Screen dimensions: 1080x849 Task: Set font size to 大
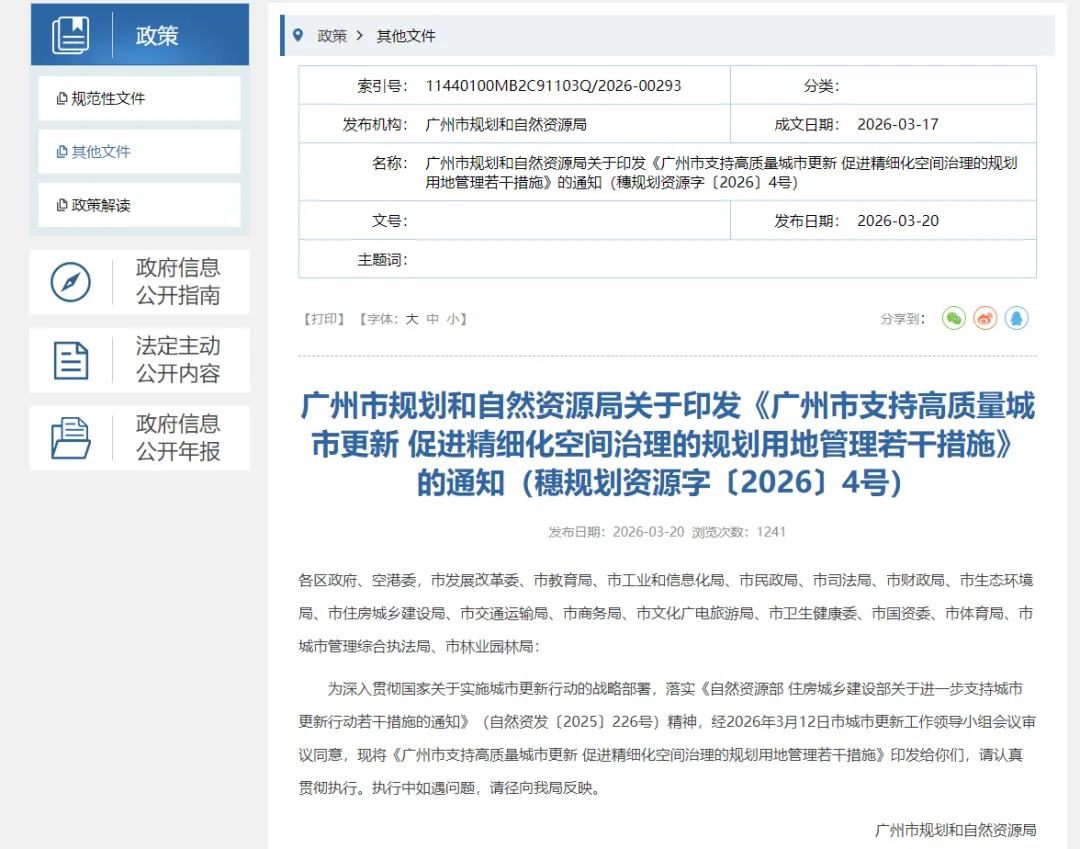pyautogui.click(x=413, y=318)
